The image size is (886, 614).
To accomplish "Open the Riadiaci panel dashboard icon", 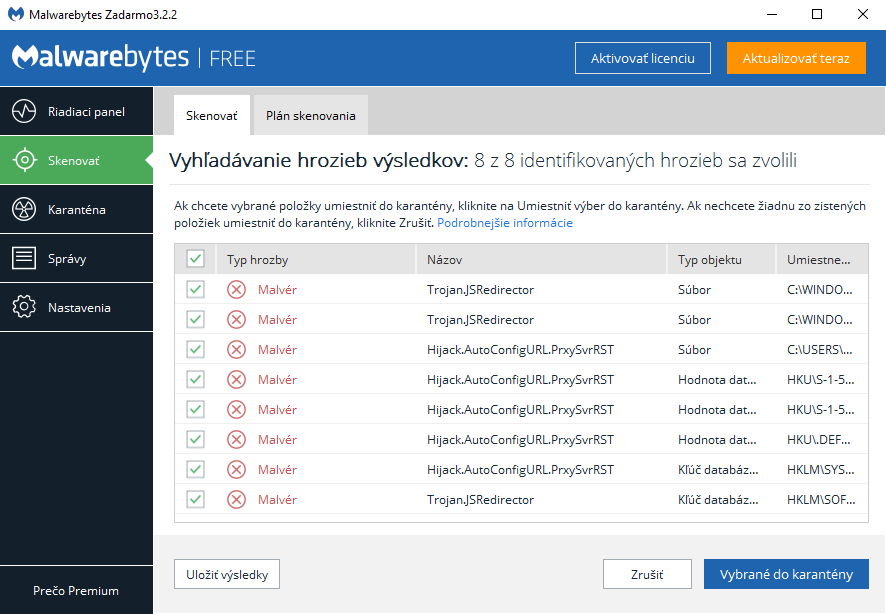I will pos(24,111).
